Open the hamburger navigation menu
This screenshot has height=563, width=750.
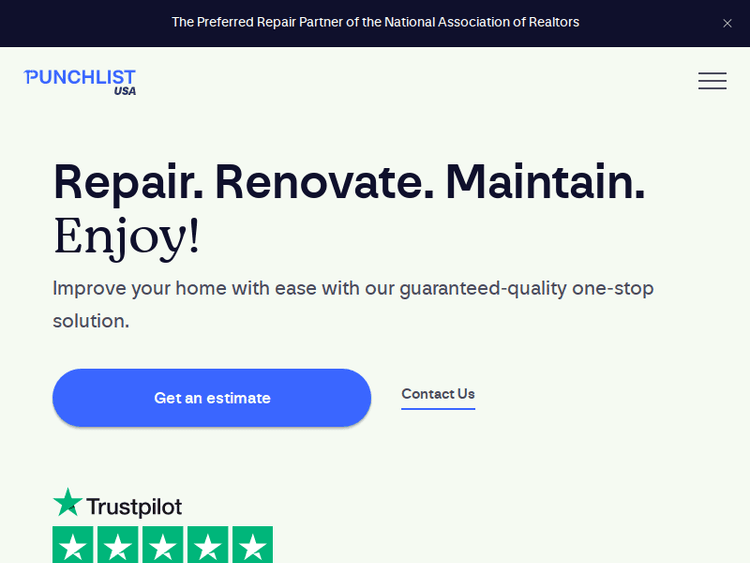(712, 81)
